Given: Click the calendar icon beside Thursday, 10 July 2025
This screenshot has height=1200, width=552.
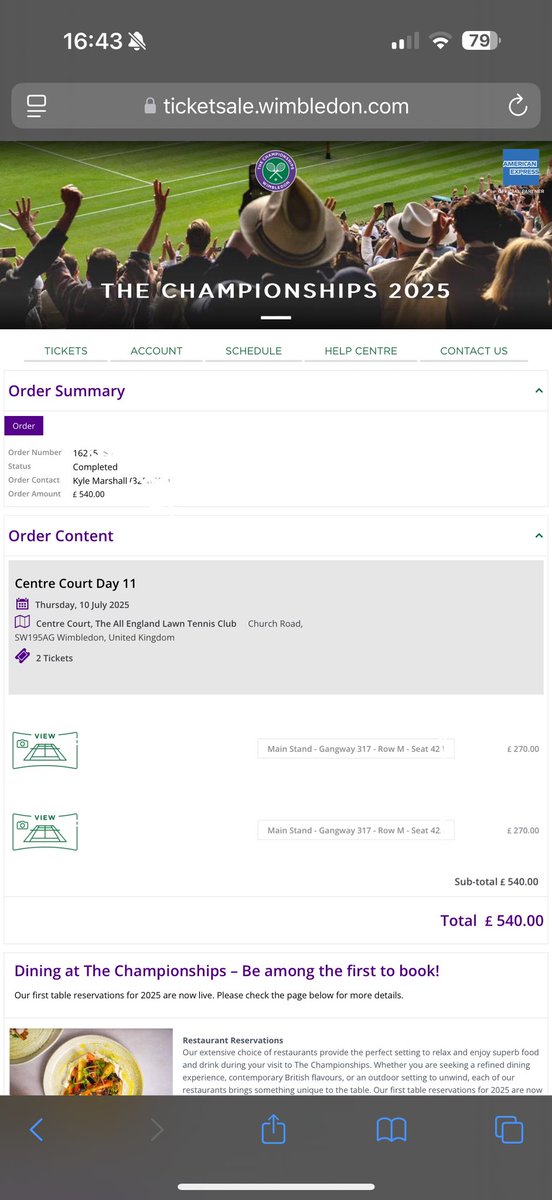Looking at the screenshot, I should [22, 604].
